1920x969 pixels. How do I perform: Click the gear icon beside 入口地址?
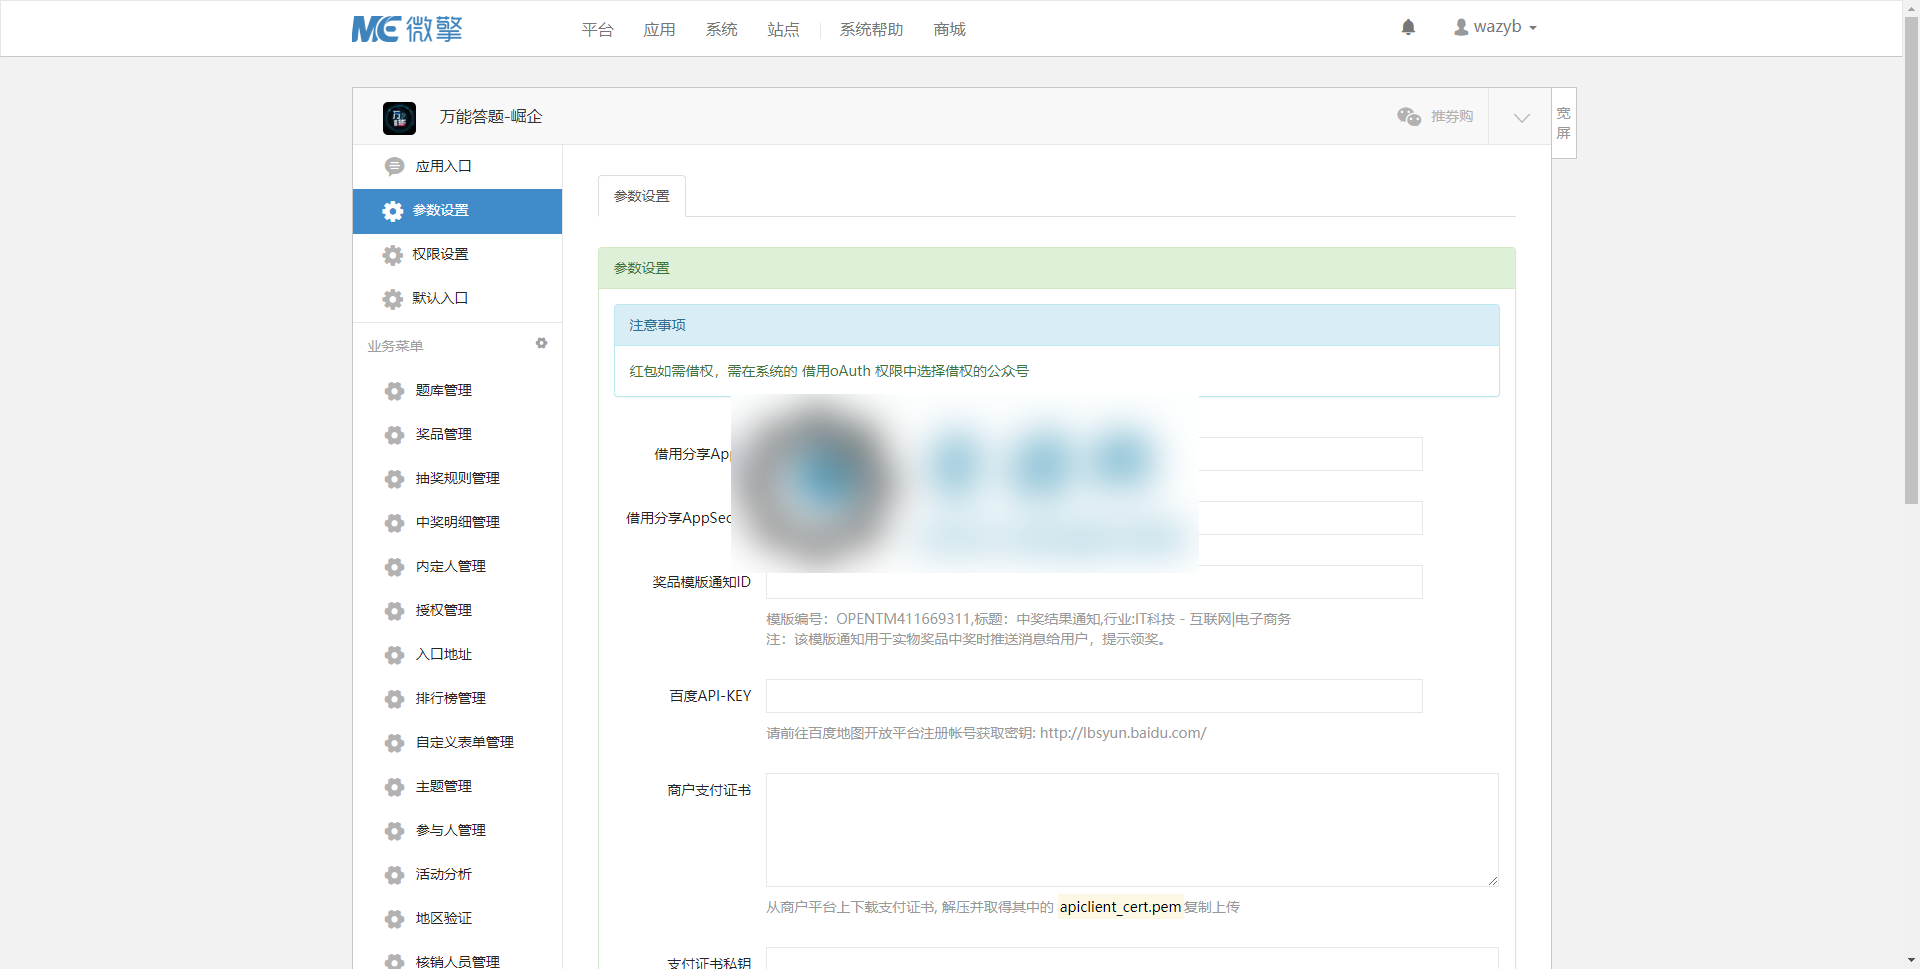pyautogui.click(x=395, y=655)
